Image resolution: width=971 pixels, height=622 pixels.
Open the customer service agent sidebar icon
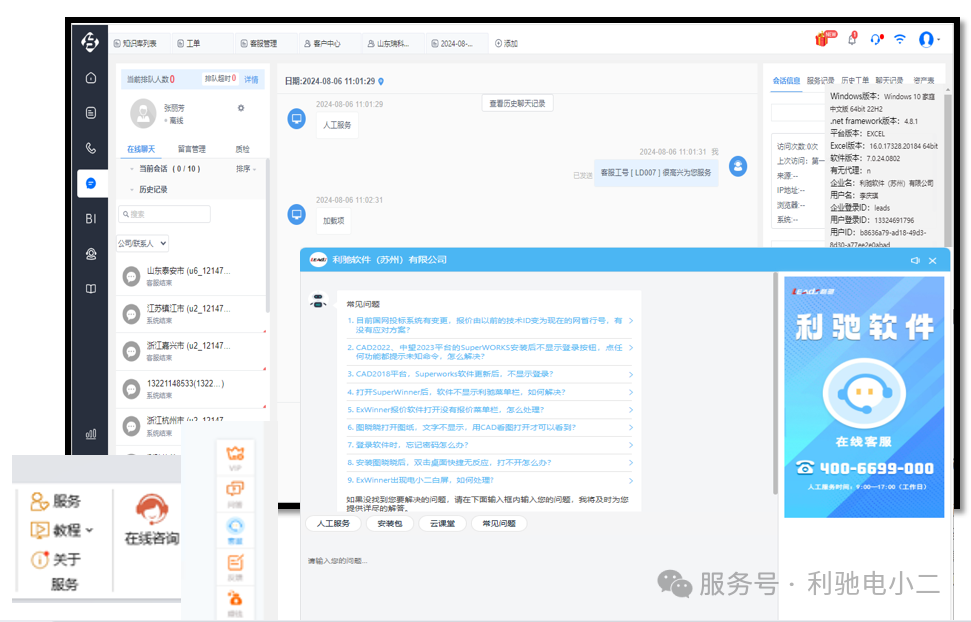point(90,254)
